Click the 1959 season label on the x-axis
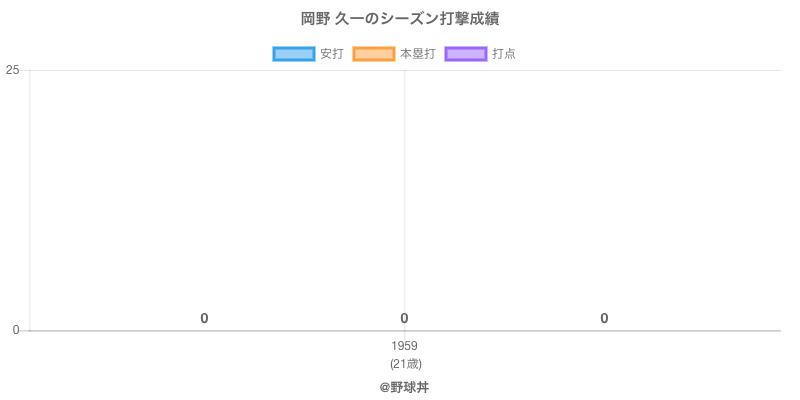 coord(405,346)
